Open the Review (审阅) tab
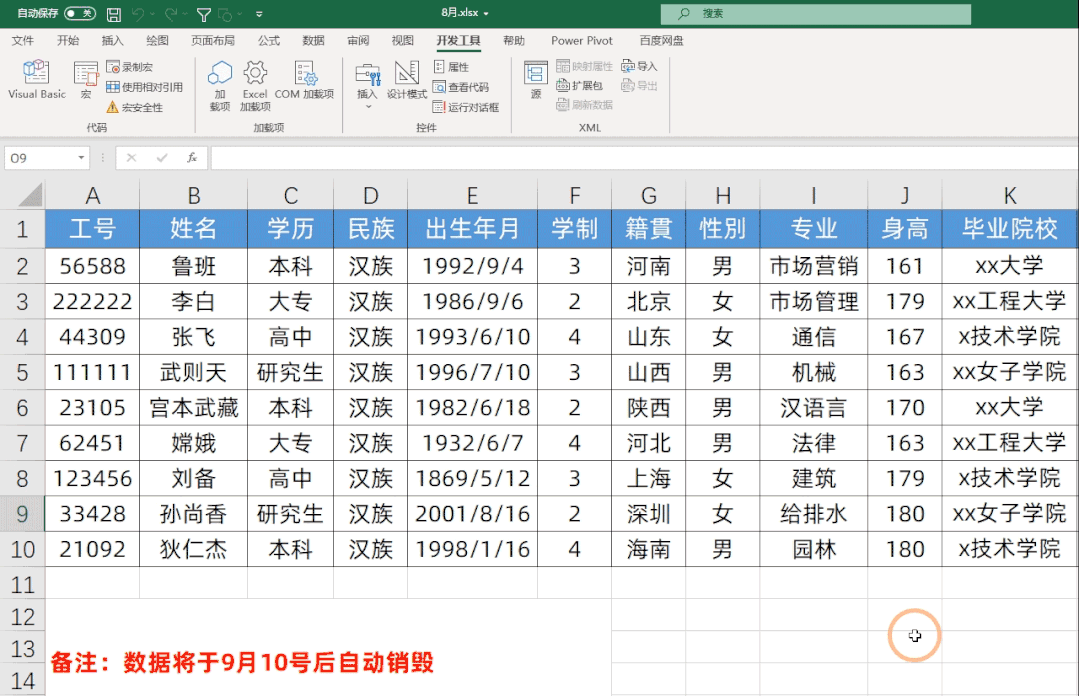This screenshot has height=696, width=1079. click(x=358, y=41)
